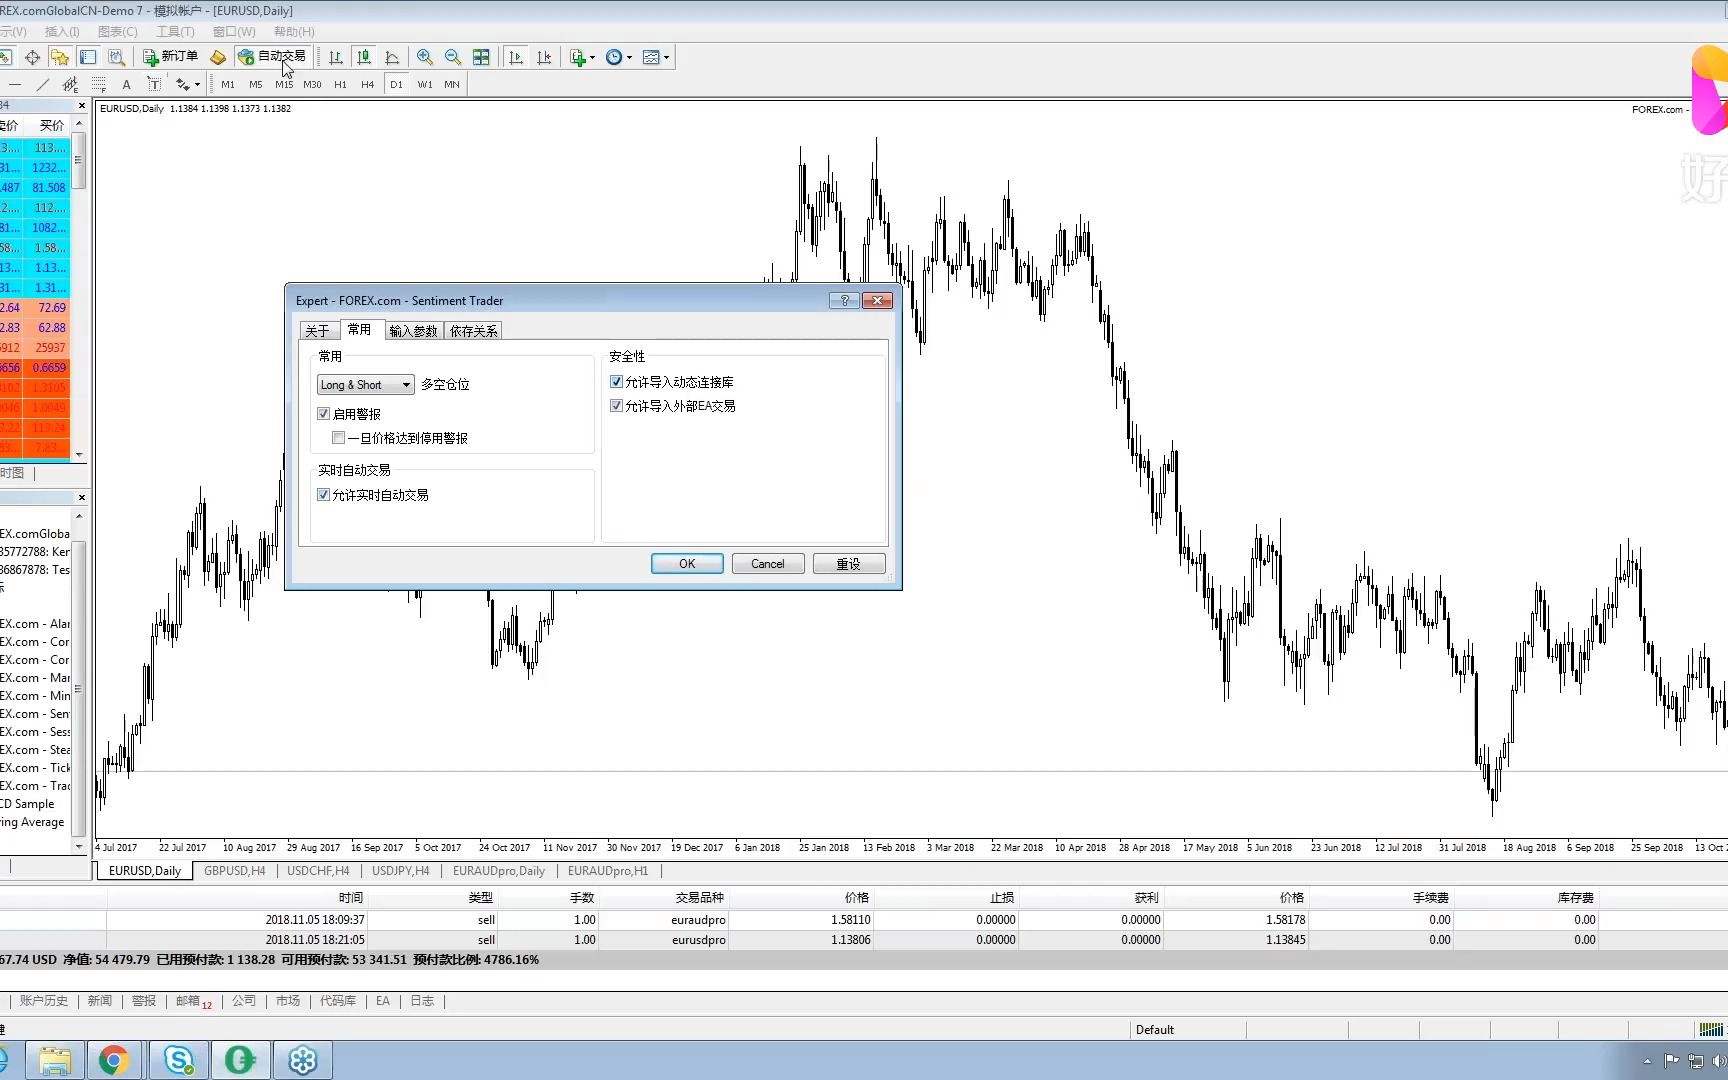Open the 新订单 (New Order) button
The height and width of the screenshot is (1080, 1728).
tap(170, 57)
